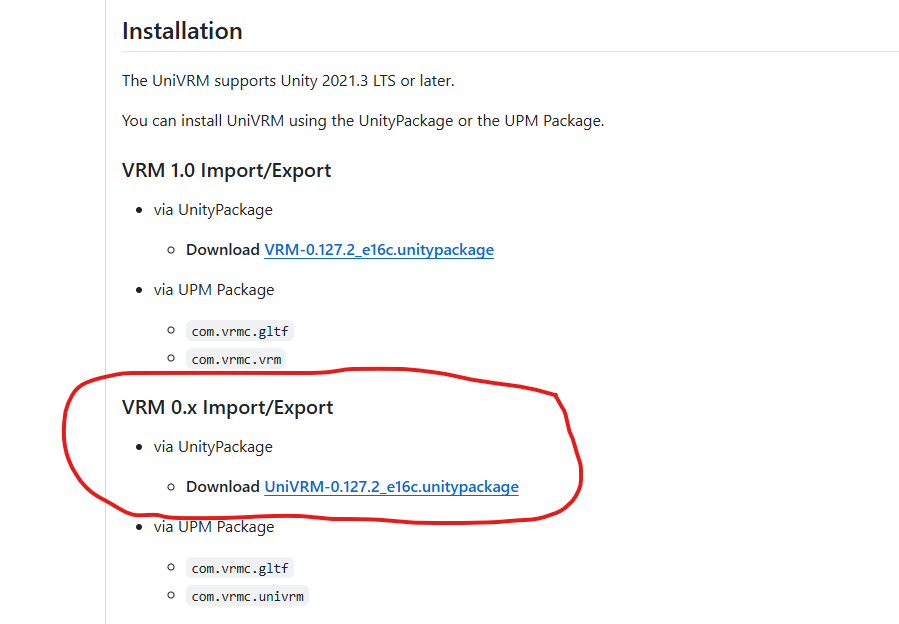Click the Download label before VRM-0.127.2 link
The width and height of the screenshot is (899, 624).
[x=221, y=249]
